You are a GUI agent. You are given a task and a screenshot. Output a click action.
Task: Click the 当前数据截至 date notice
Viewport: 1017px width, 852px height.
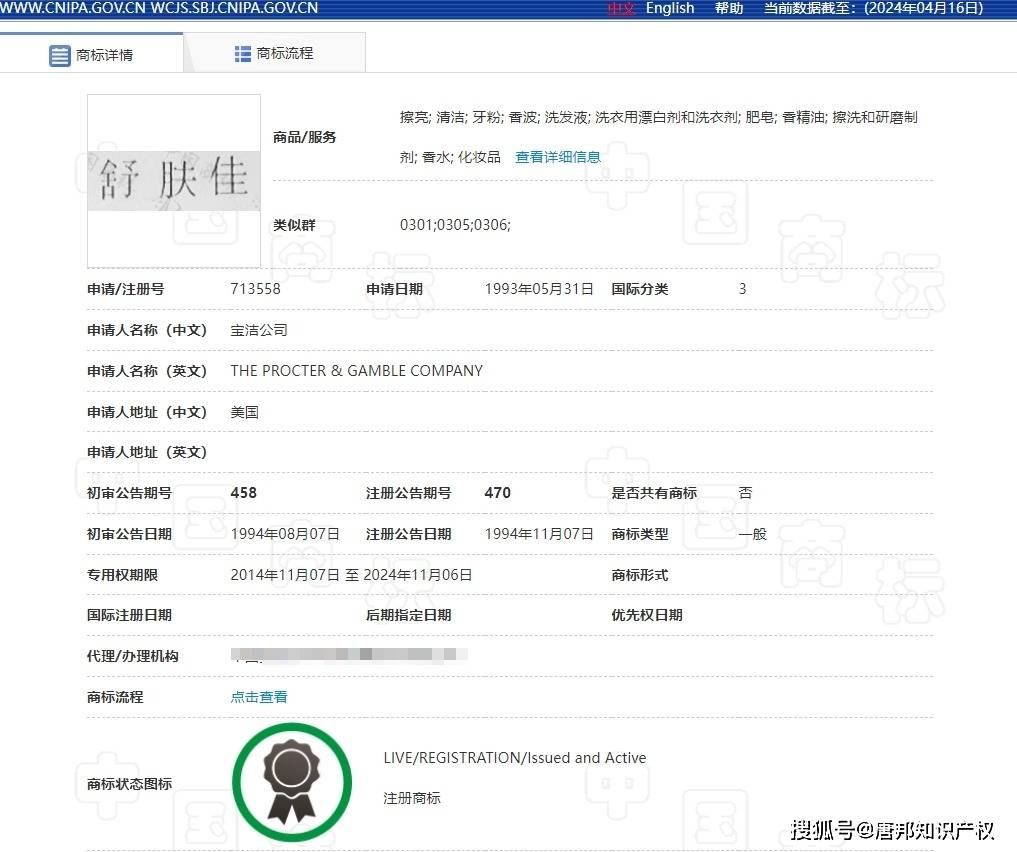pyautogui.click(x=874, y=8)
